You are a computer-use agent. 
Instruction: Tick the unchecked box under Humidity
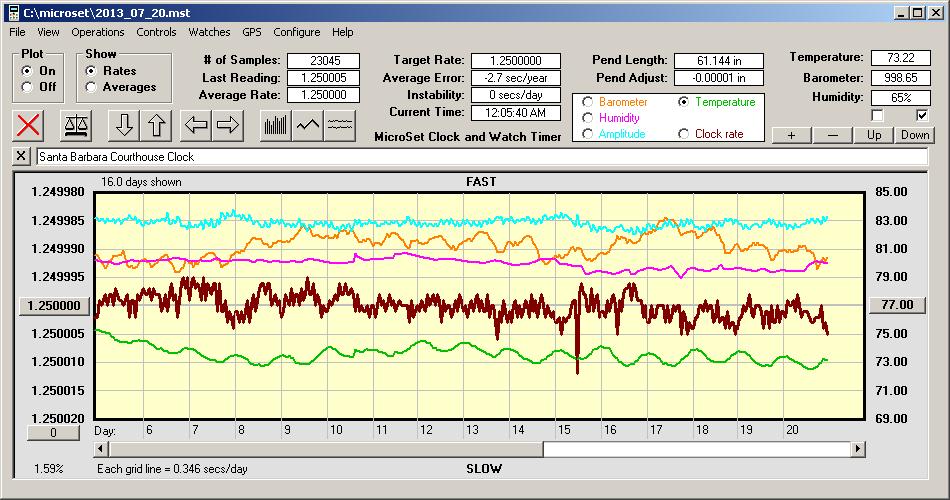tap(877, 115)
